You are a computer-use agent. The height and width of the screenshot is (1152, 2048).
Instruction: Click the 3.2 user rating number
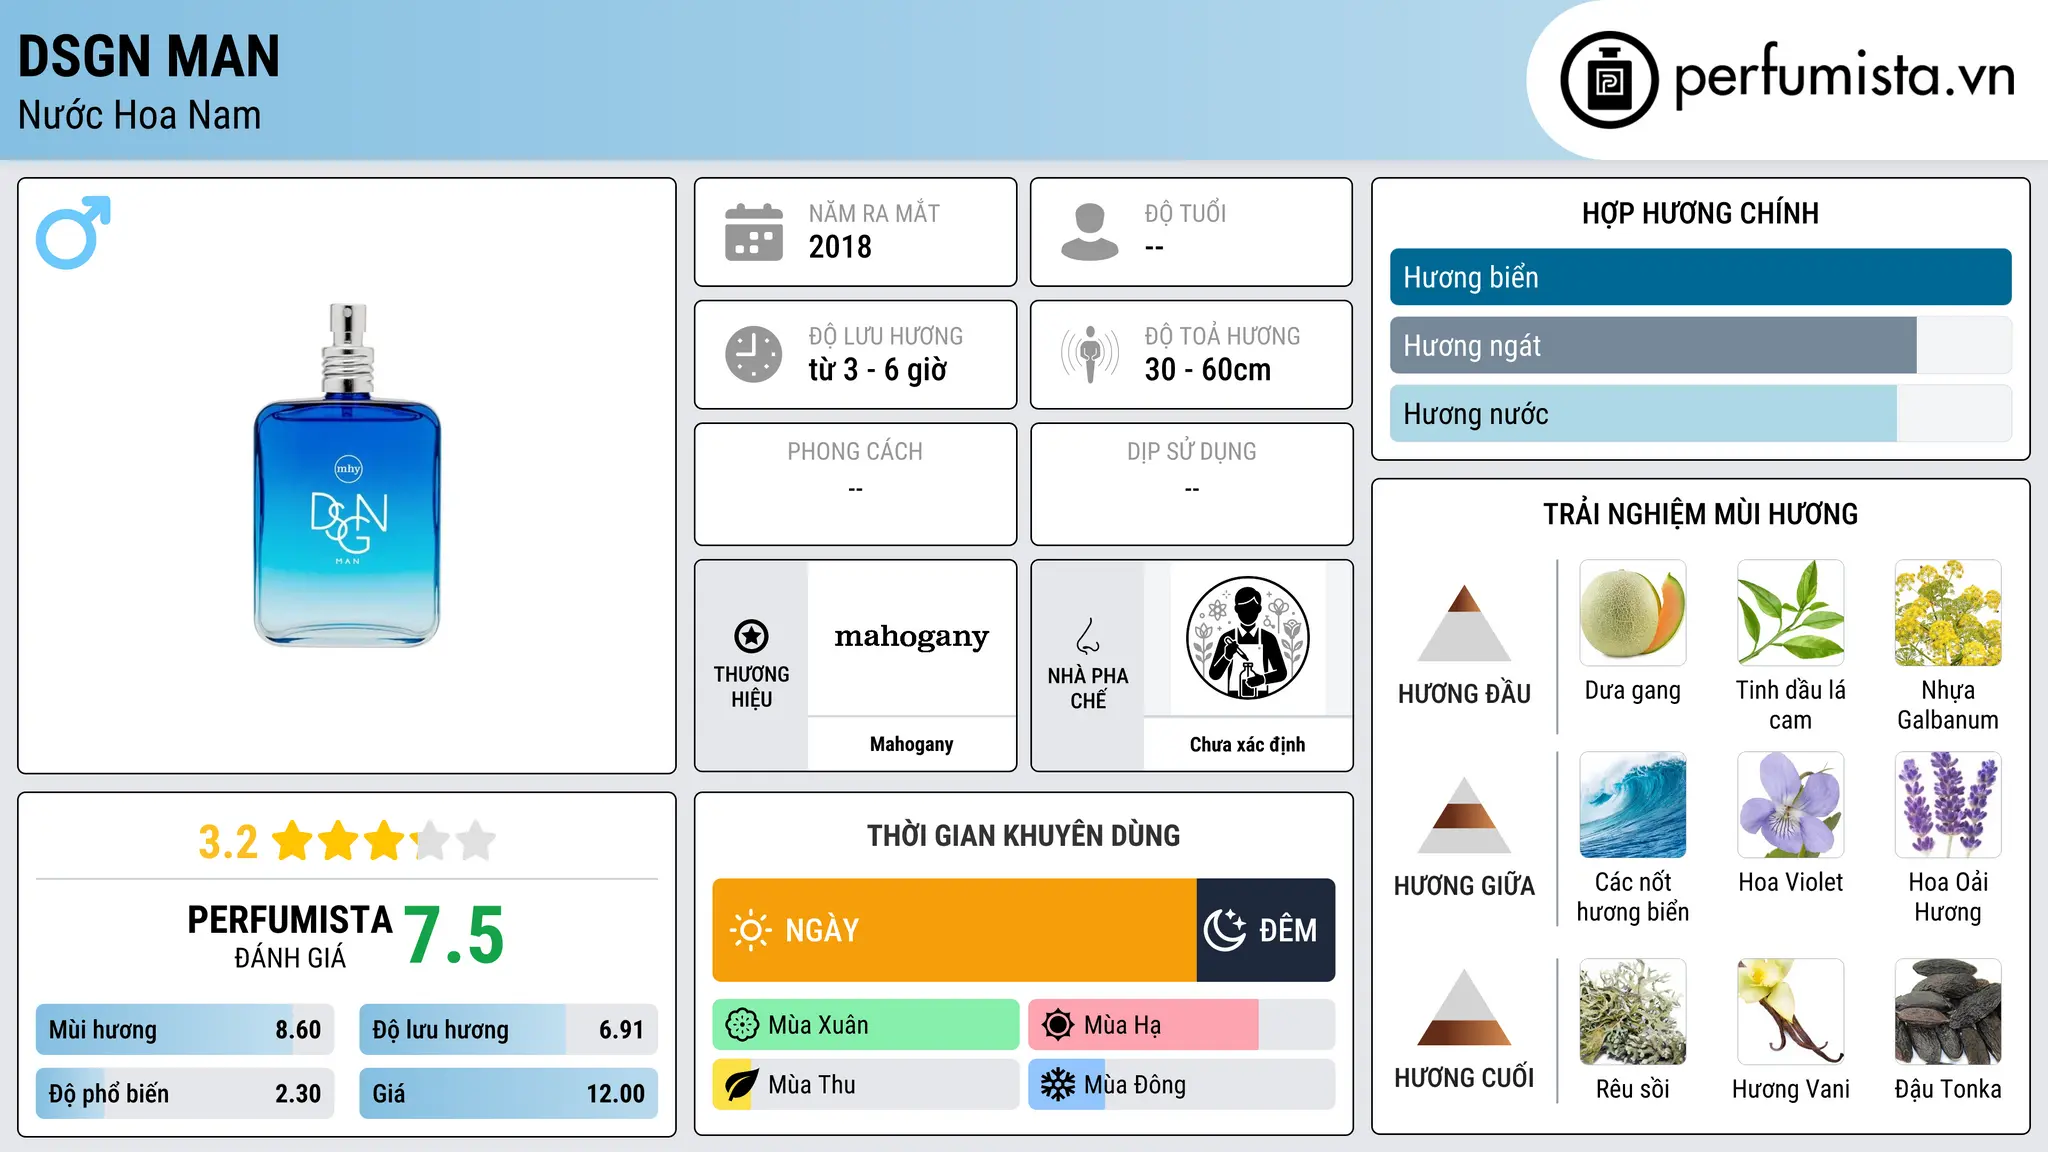[x=228, y=841]
